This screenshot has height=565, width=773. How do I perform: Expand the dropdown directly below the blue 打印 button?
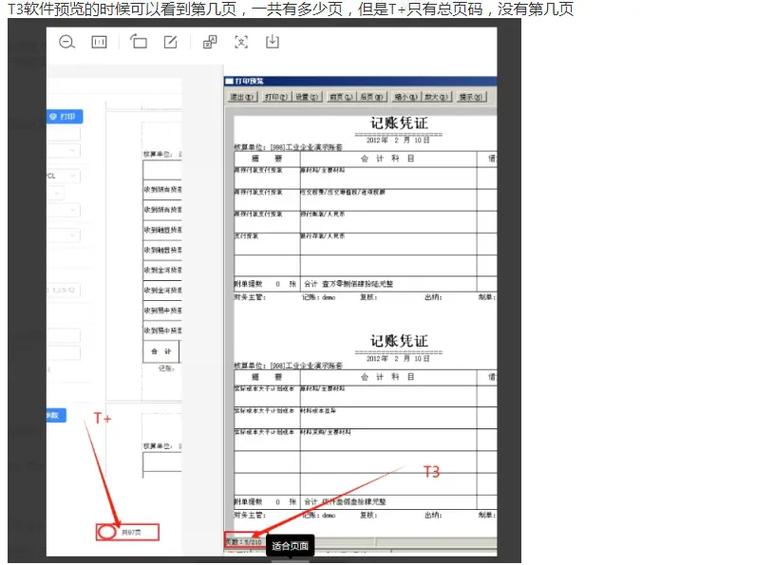63,151
